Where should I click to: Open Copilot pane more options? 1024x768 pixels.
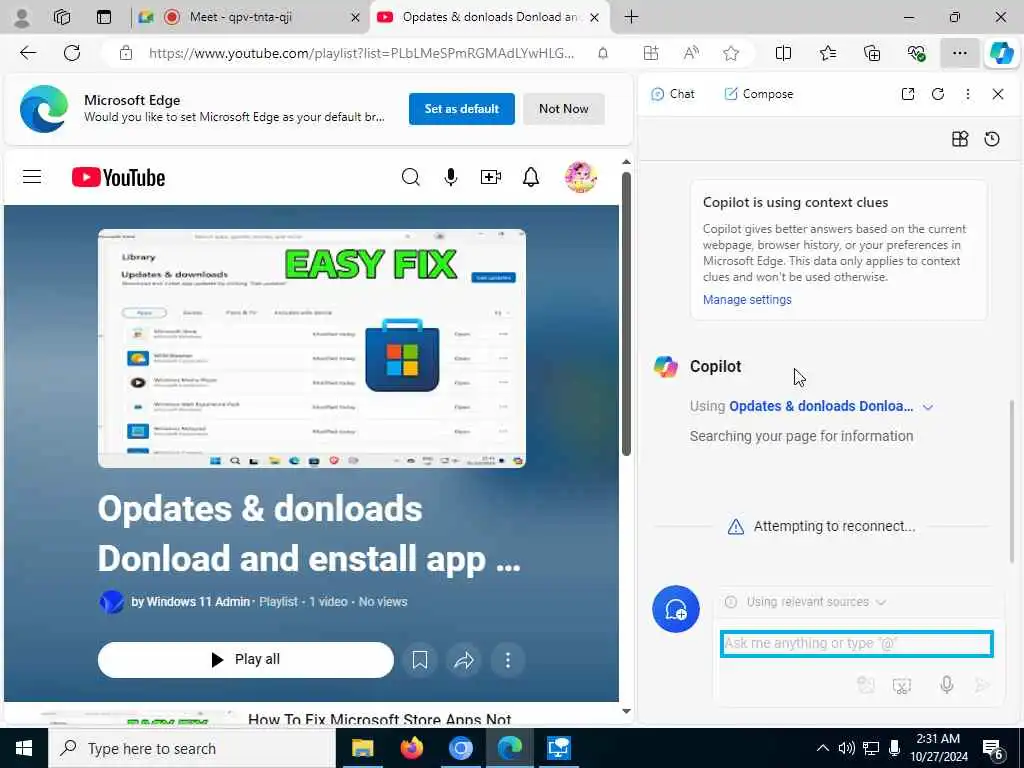point(968,94)
